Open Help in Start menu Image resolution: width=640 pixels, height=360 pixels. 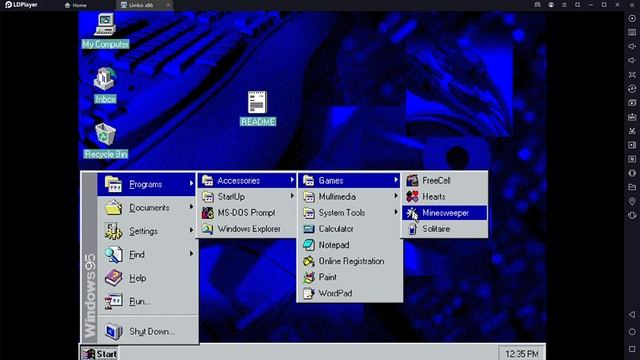(x=147, y=278)
